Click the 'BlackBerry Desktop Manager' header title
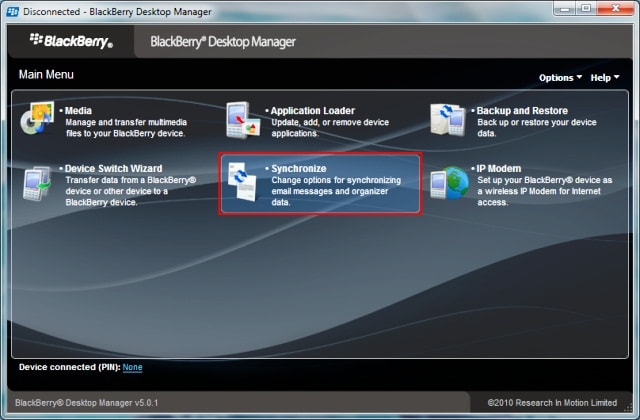The width and height of the screenshot is (640, 420). [223, 42]
